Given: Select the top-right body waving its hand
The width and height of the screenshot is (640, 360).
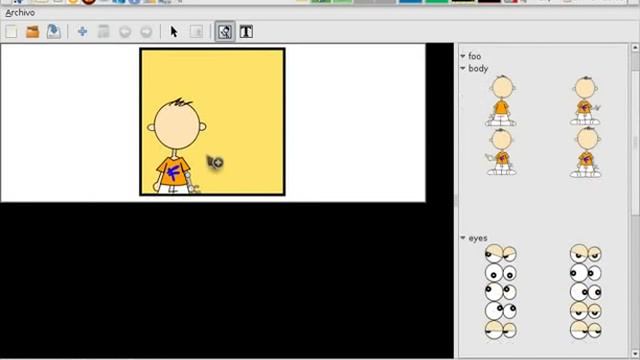Looking at the screenshot, I should 585,100.
